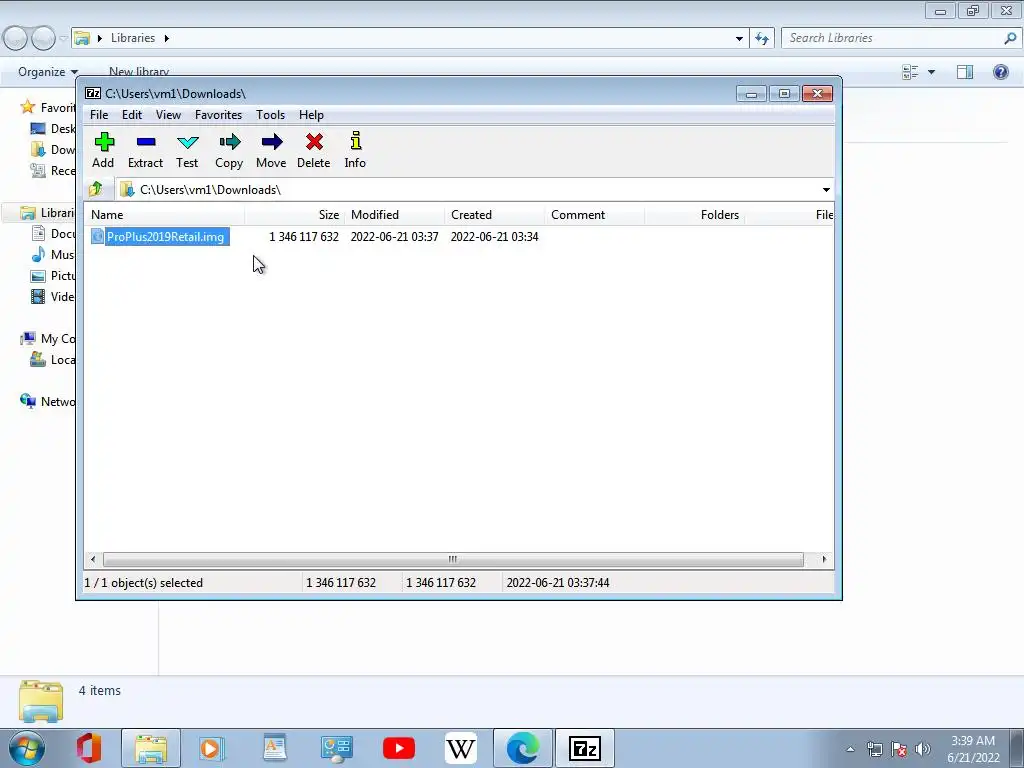
Task: Click the Comment column header
Action: [x=594, y=215]
